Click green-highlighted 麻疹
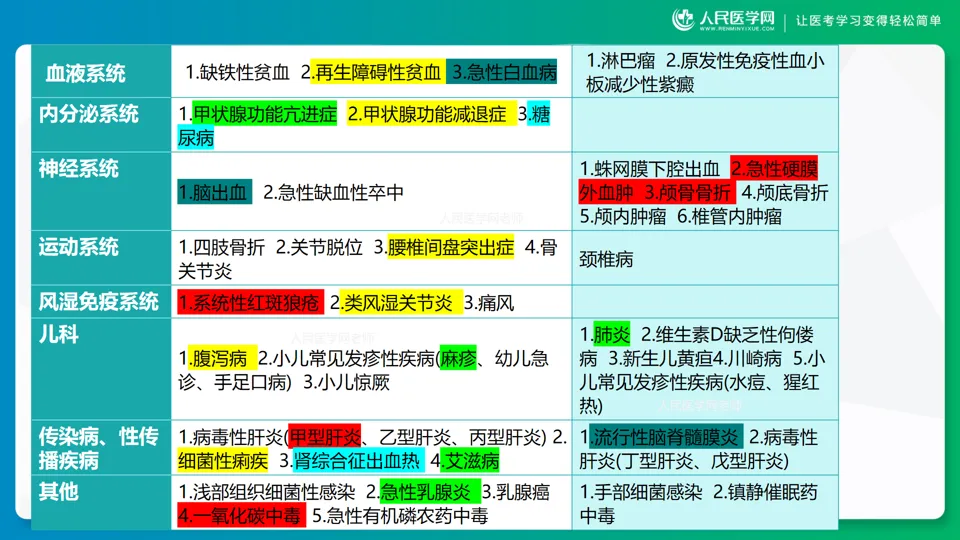 458,358
